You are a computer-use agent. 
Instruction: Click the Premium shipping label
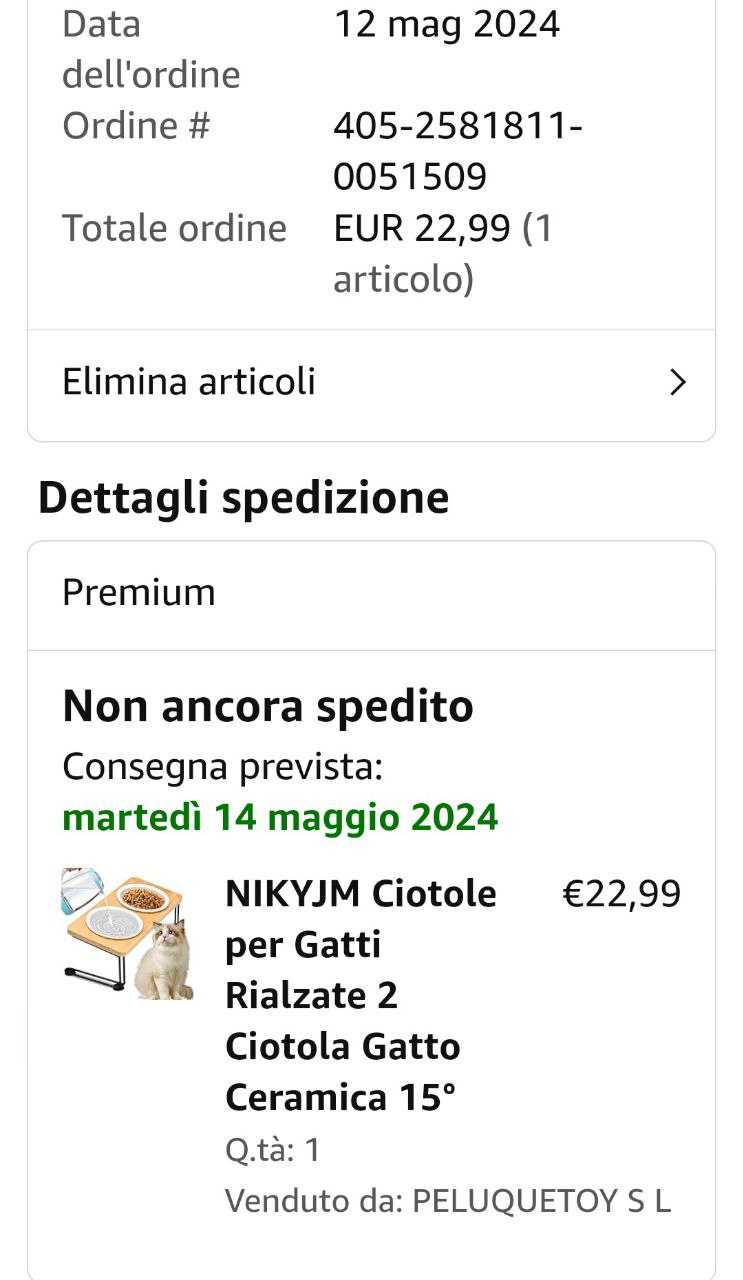click(139, 592)
